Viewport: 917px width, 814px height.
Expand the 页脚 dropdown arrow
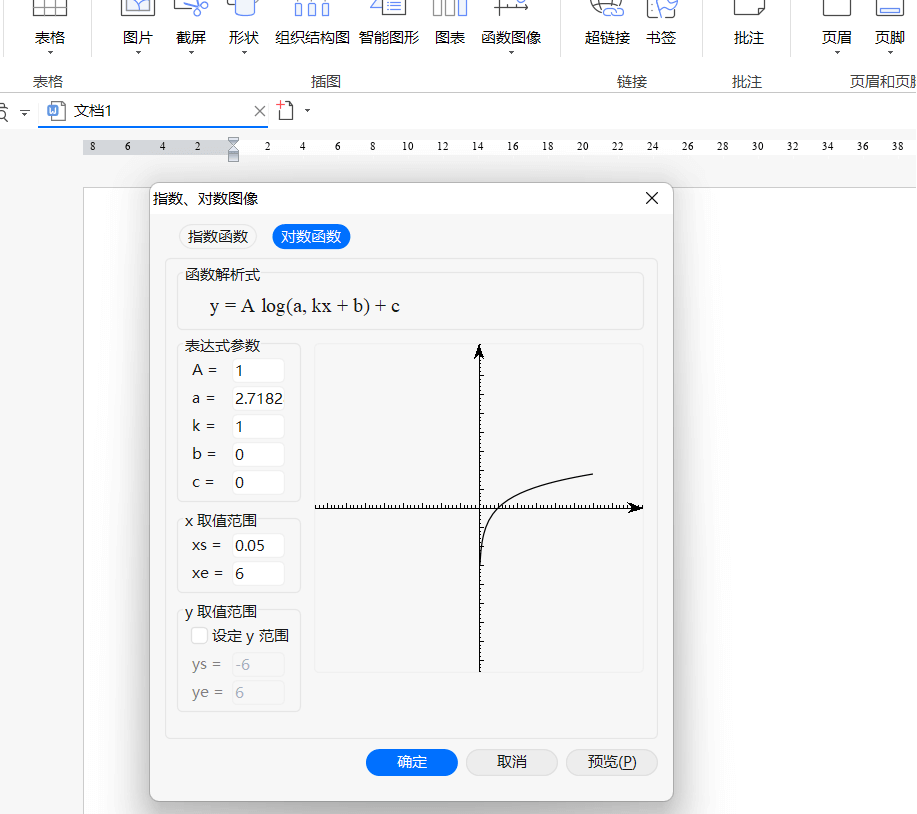click(891, 53)
